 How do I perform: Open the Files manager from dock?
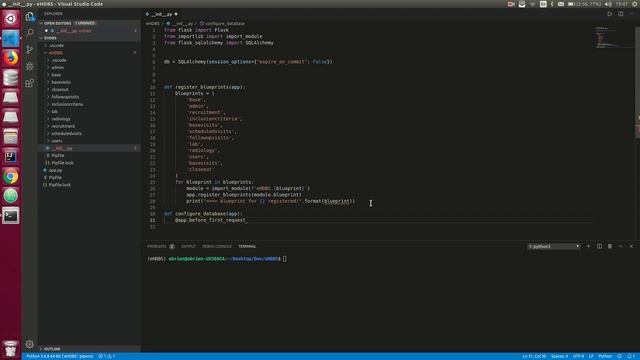click(x=11, y=137)
